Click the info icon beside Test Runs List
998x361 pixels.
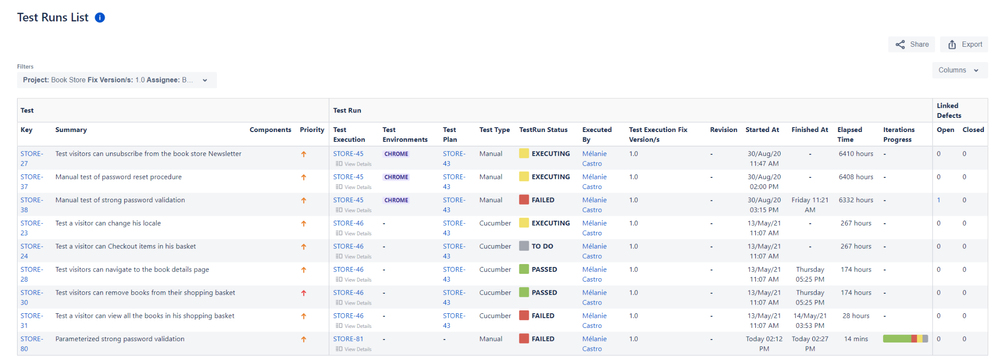pos(100,18)
